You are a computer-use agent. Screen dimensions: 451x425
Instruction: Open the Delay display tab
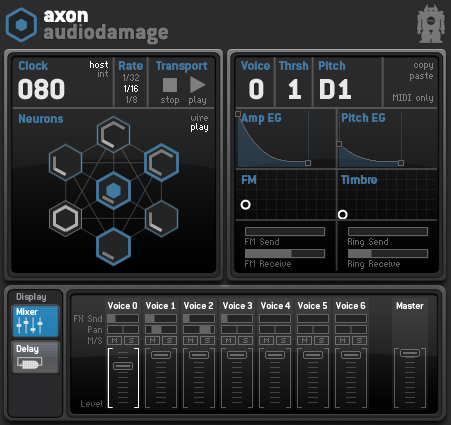tap(36, 357)
